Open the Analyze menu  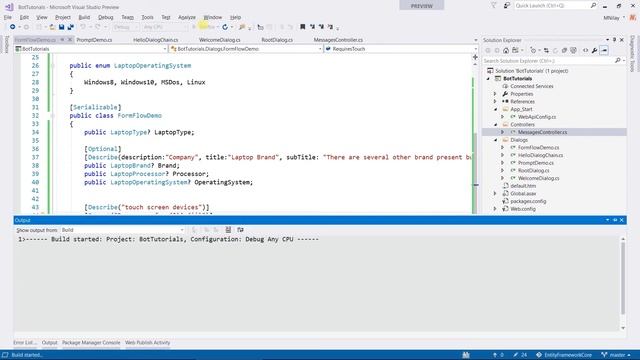pos(187,17)
